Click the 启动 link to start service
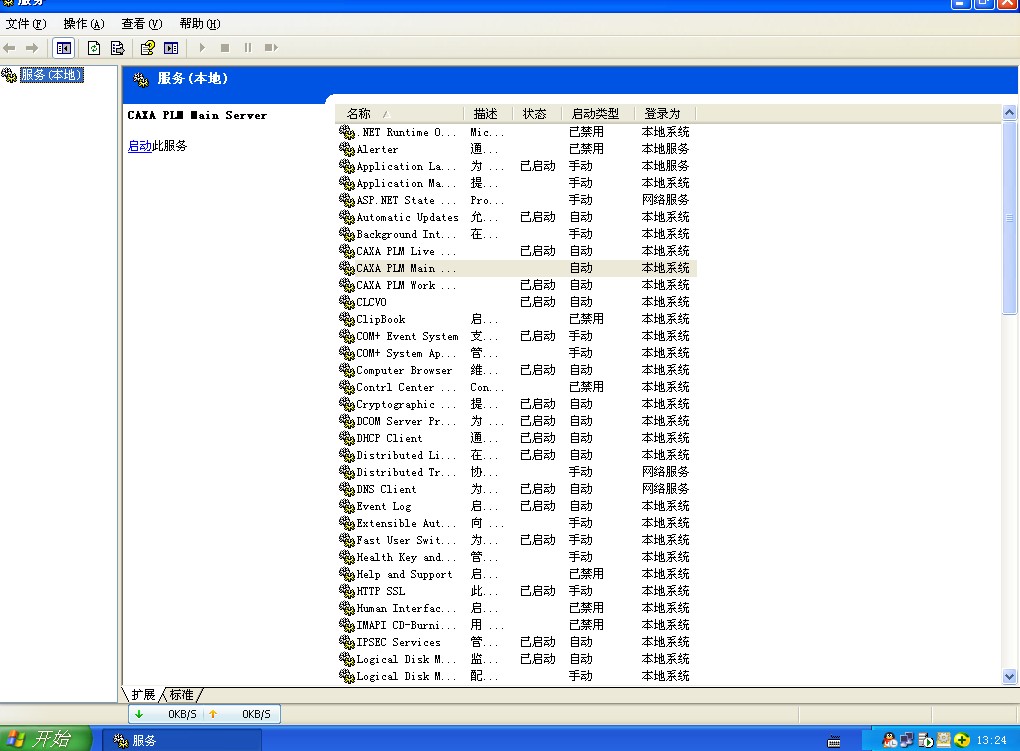Viewport: 1020px width, 751px height. tap(139, 146)
